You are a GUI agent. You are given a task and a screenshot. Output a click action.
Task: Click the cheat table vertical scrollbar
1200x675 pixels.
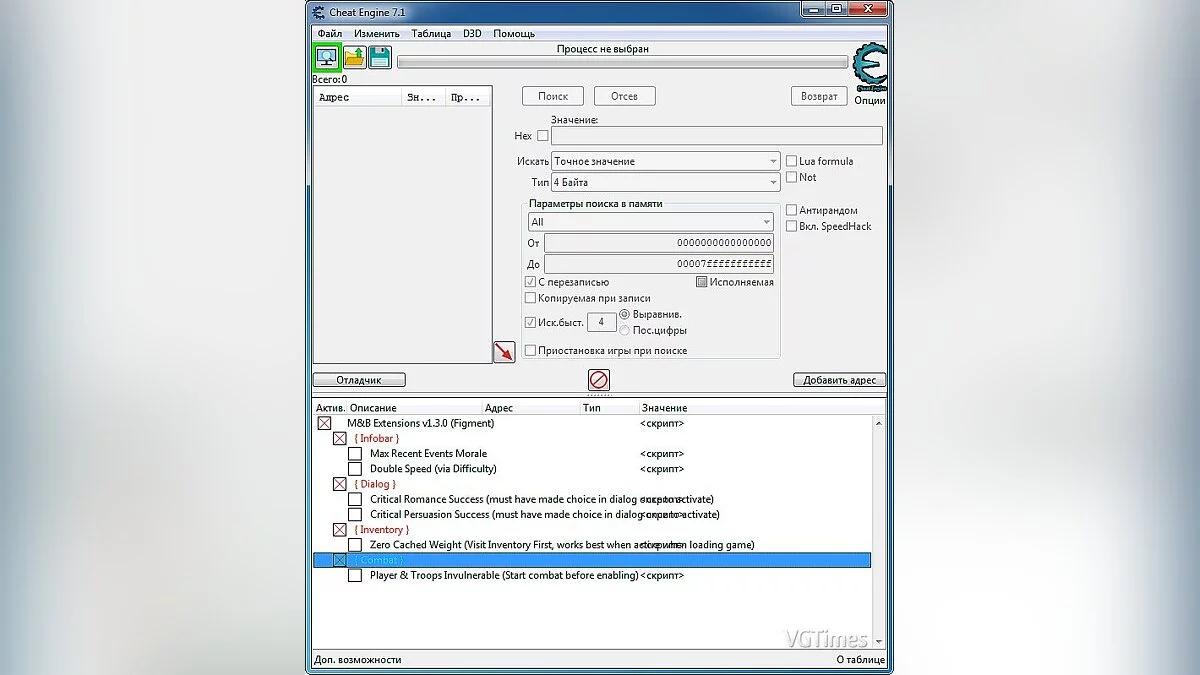[879, 531]
